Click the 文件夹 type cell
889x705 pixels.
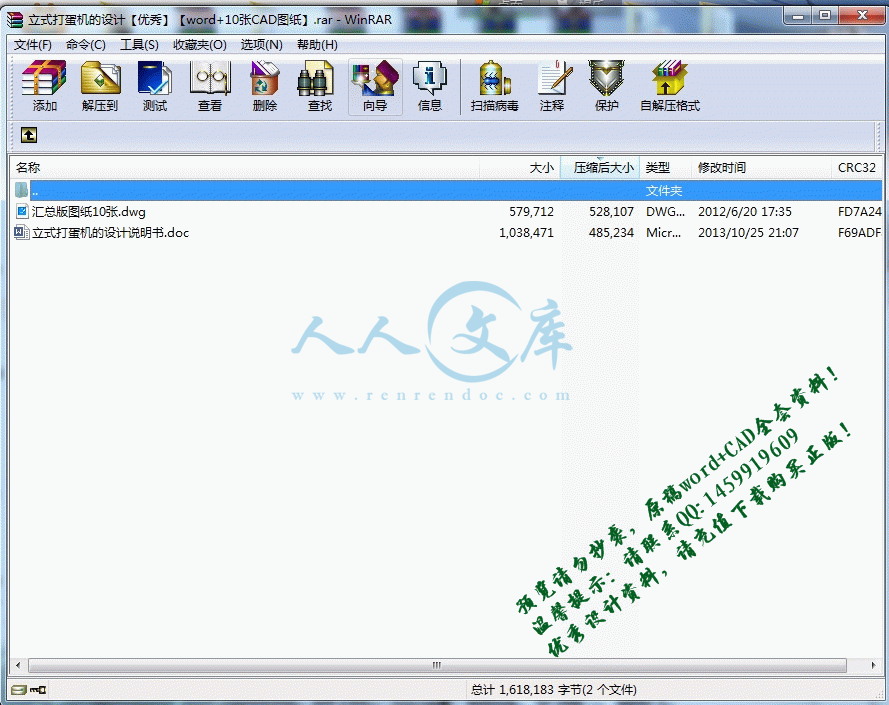664,191
